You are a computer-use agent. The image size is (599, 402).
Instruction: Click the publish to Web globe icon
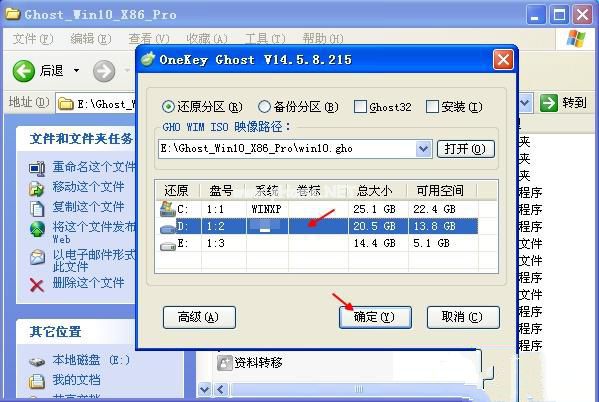click(x=37, y=229)
